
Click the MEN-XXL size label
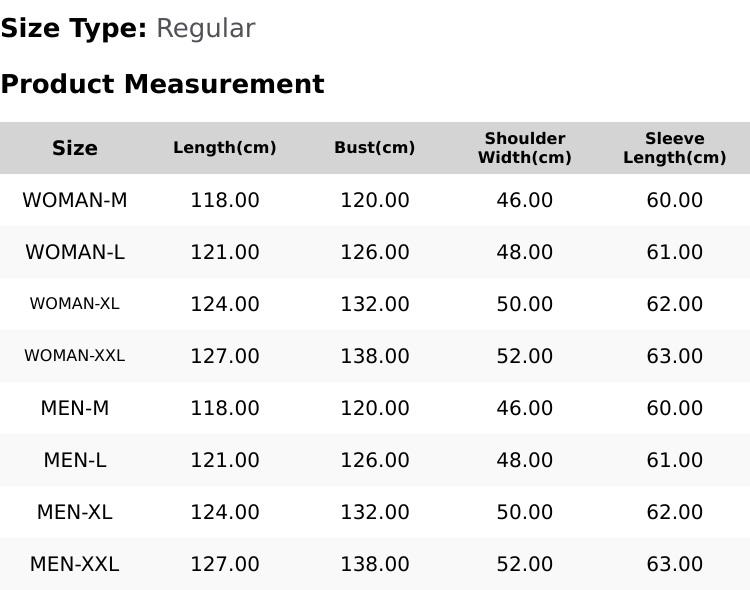tap(75, 564)
